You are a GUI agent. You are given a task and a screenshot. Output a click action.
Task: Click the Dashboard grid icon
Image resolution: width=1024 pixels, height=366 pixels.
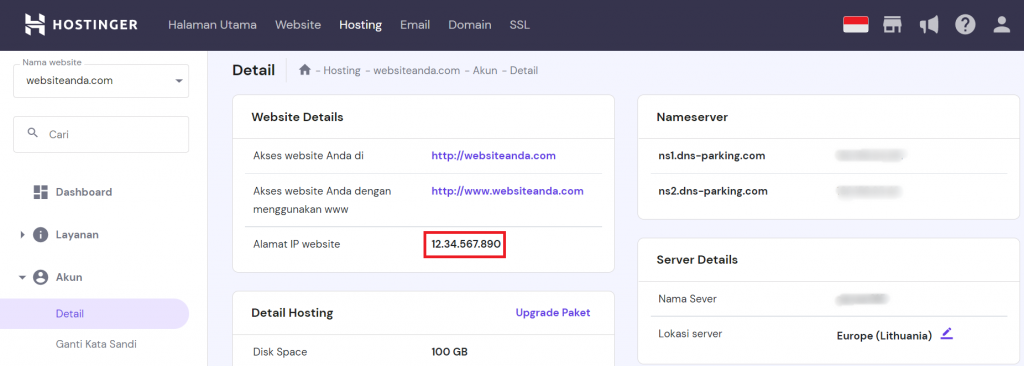coord(40,192)
